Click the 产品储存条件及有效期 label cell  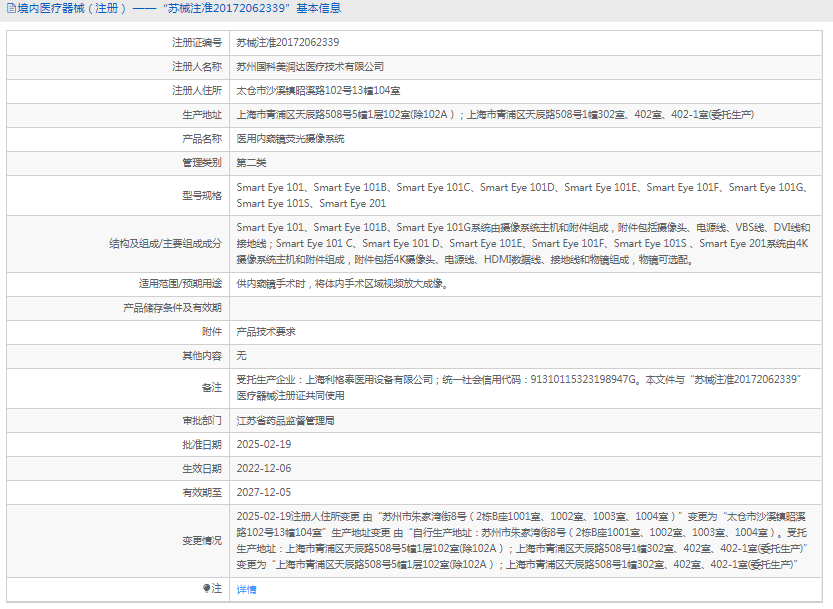pyautogui.click(x=118, y=308)
